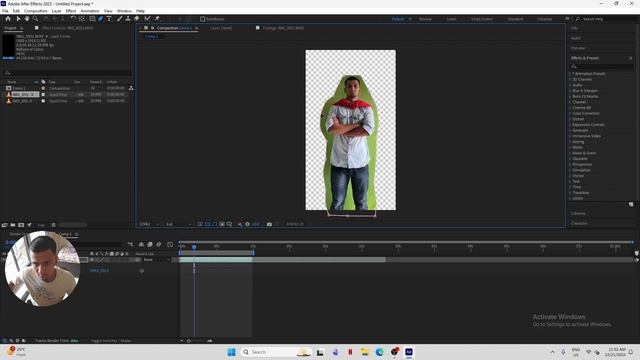The width and height of the screenshot is (640, 360).
Task: Expand the Transition effects category
Action: tap(570, 192)
